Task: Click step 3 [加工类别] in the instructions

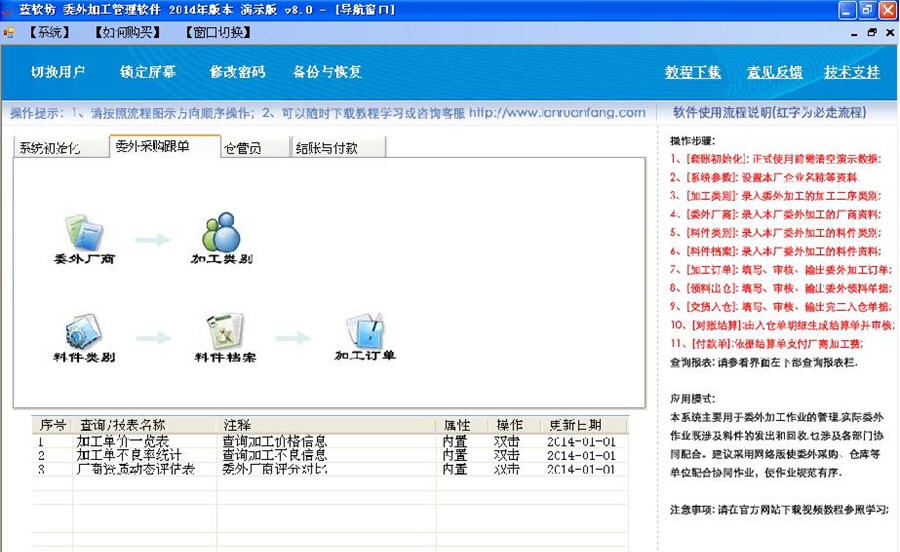Action: [x=775, y=196]
